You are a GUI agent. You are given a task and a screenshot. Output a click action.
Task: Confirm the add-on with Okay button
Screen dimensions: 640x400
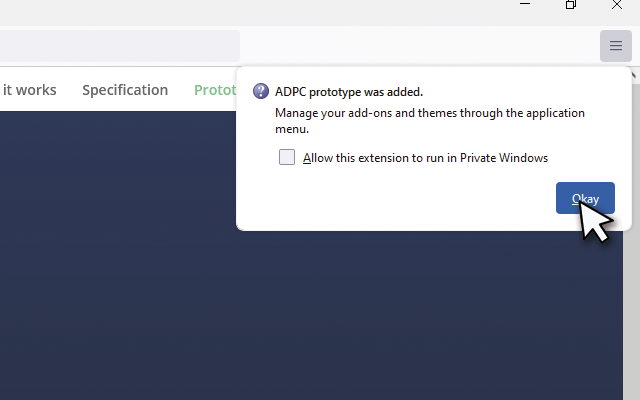click(x=585, y=198)
